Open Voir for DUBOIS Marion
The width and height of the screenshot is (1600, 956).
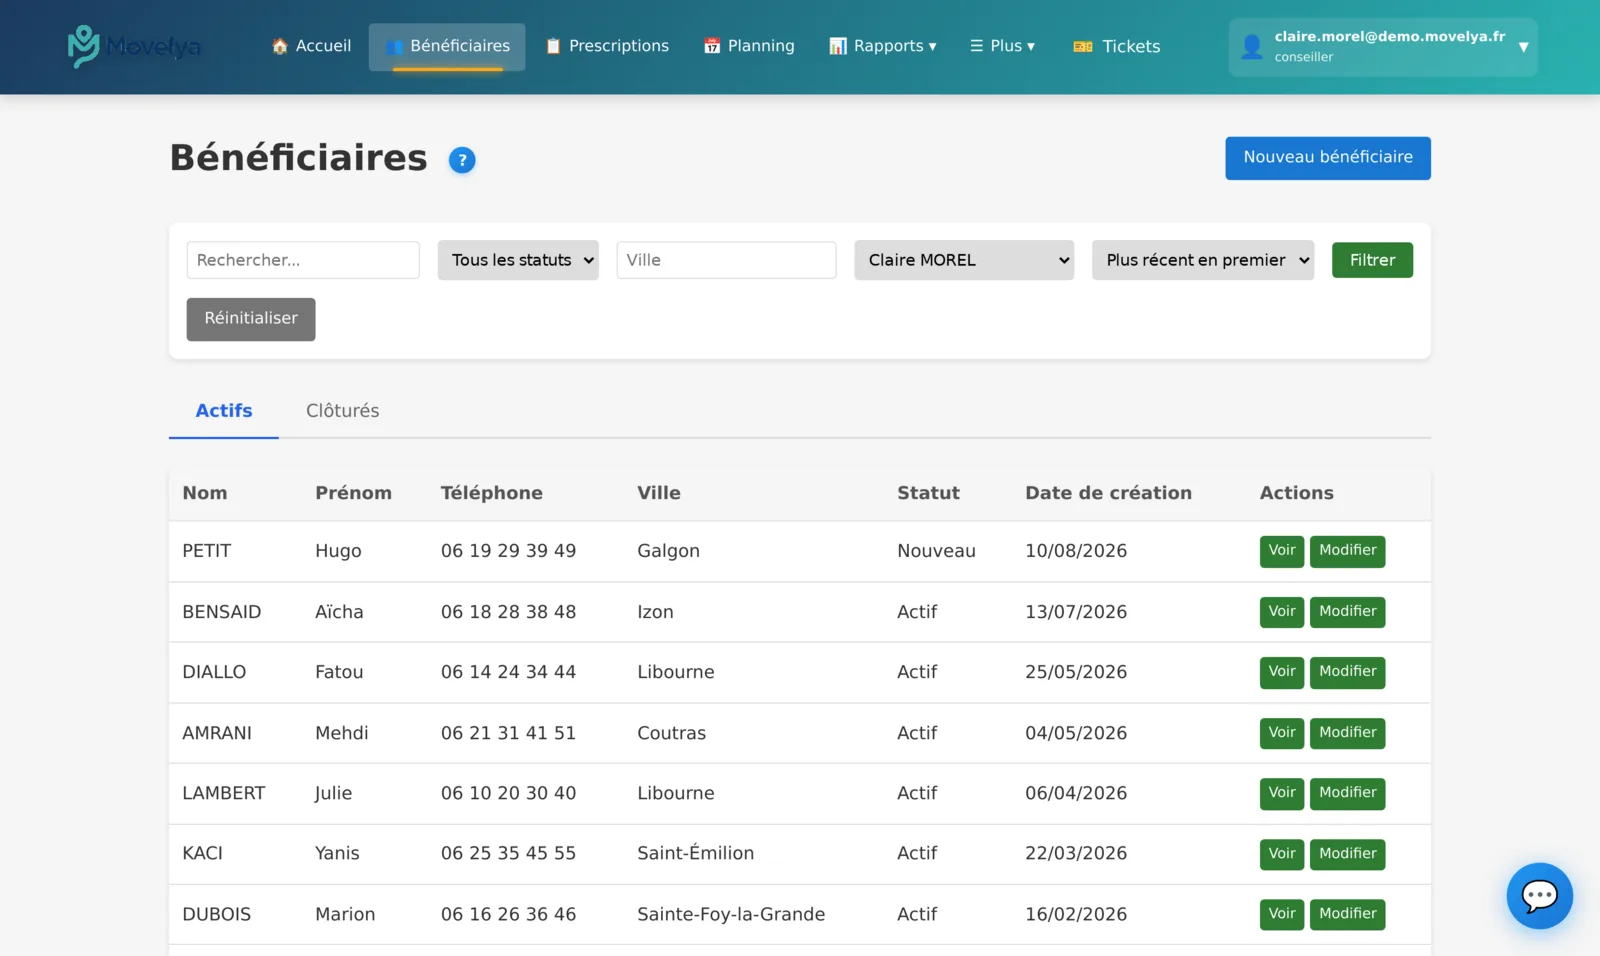pos(1282,914)
